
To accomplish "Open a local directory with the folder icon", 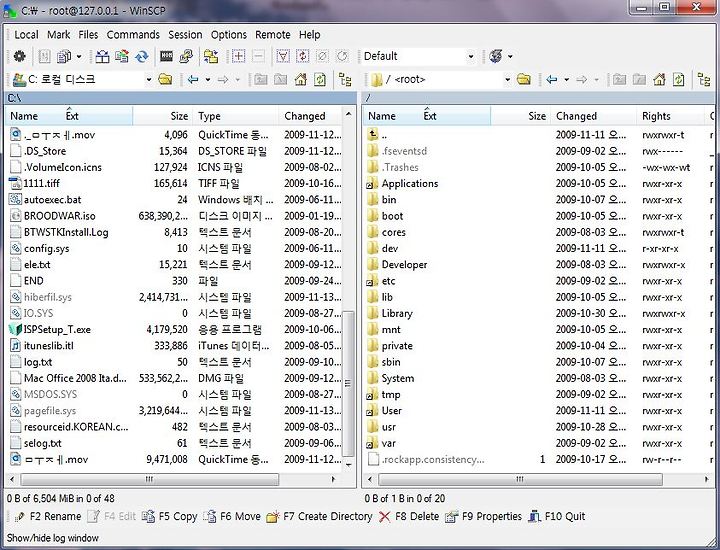I will point(165,79).
